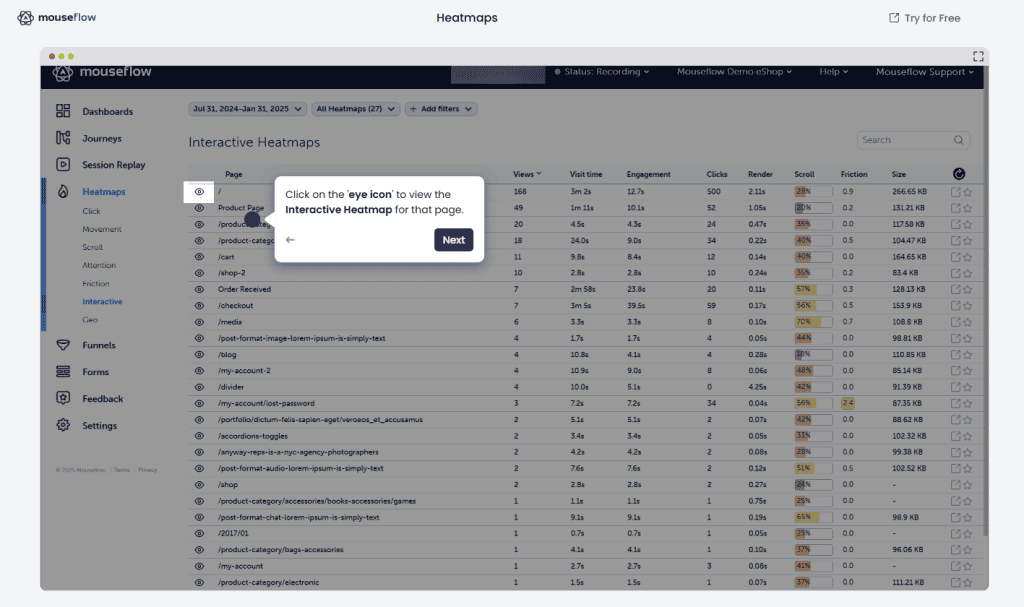Image resolution: width=1024 pixels, height=607 pixels.
Task: Click scroll bar for /media row
Action: 813,322
